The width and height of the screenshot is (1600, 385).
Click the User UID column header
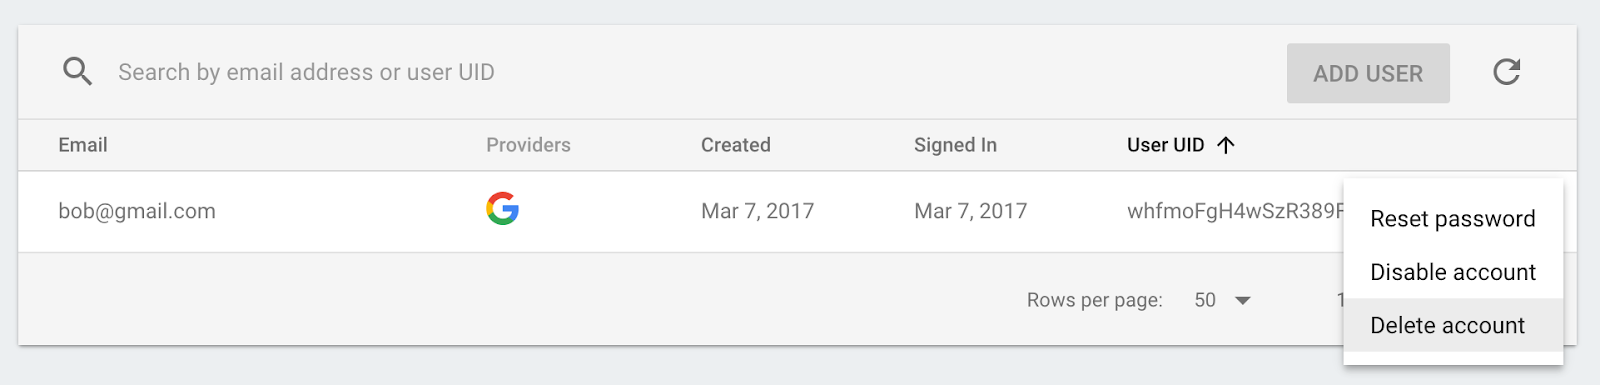pos(1166,145)
